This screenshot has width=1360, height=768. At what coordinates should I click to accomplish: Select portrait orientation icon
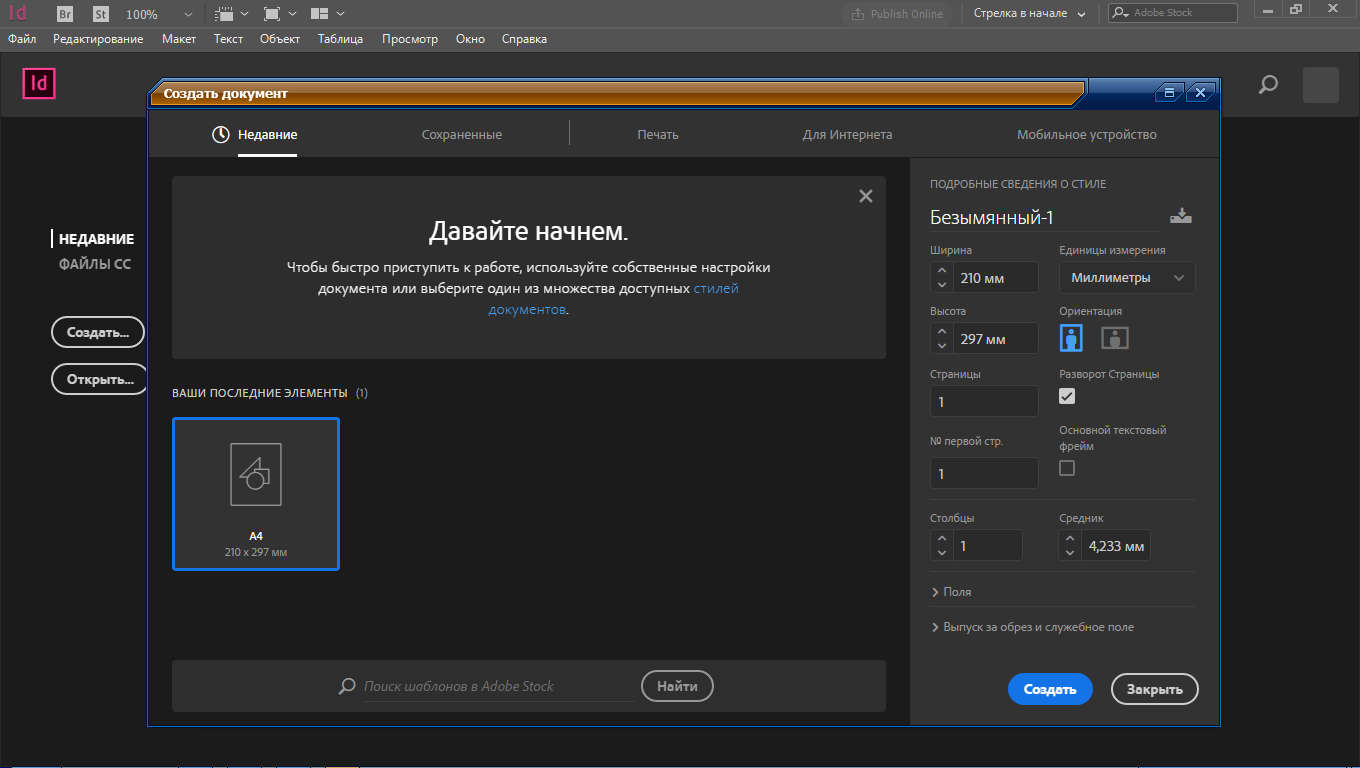pos(1072,338)
